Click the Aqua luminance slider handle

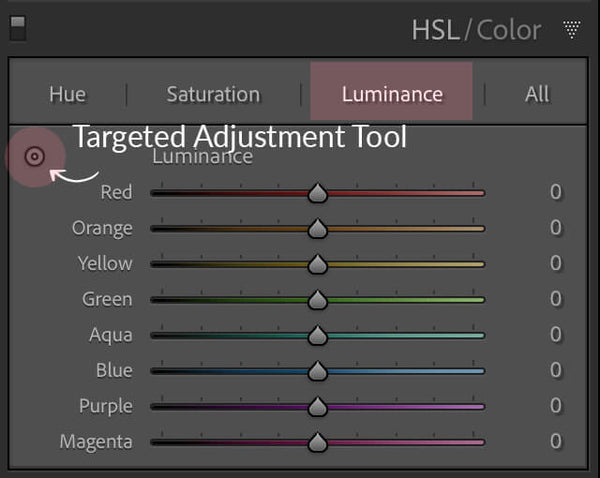318,335
